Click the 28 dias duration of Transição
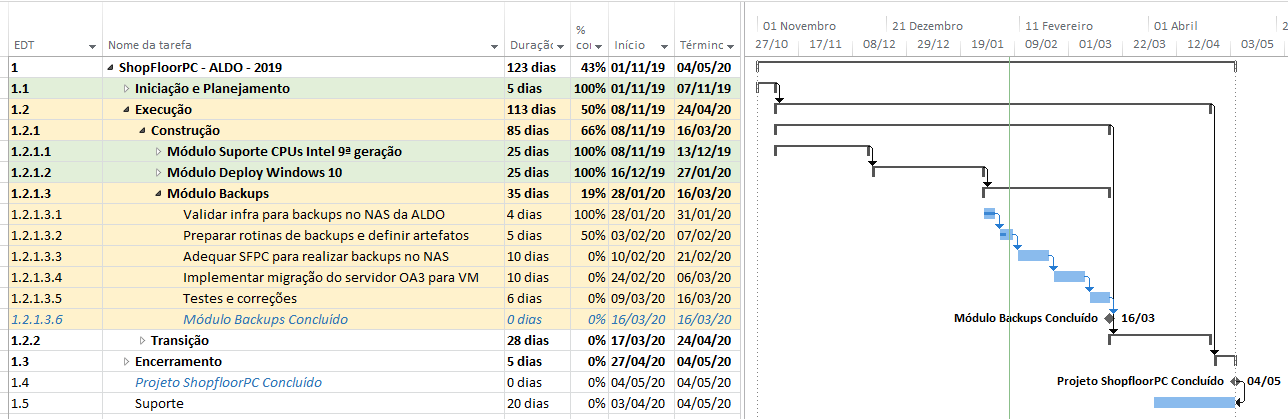The width and height of the screenshot is (1288, 419). point(530,340)
